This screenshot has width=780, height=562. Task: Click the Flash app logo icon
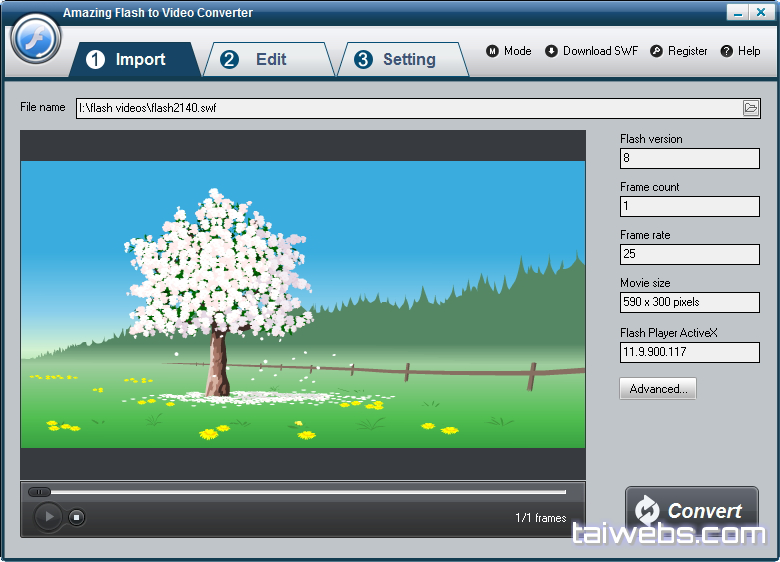pos(36,40)
